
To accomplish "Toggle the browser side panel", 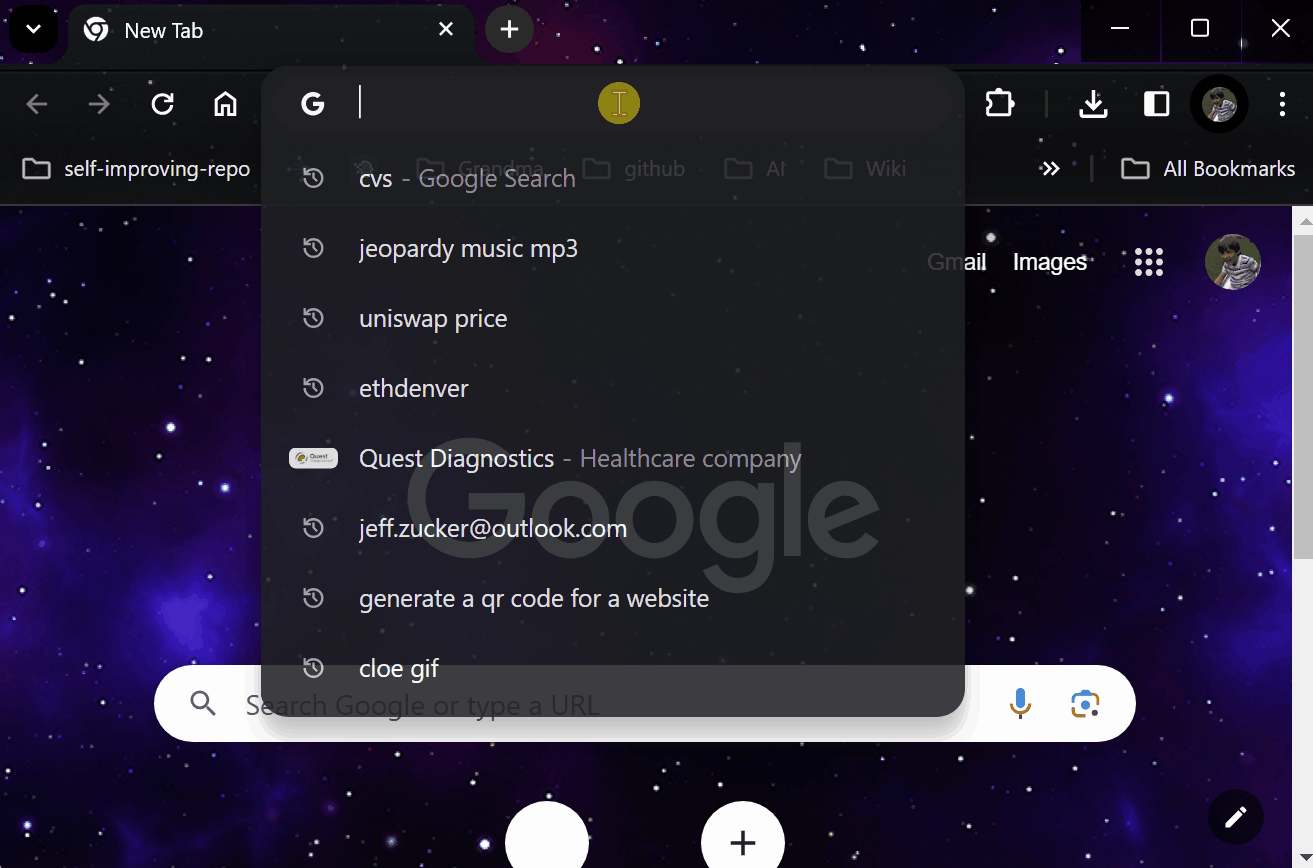I will (x=1156, y=104).
